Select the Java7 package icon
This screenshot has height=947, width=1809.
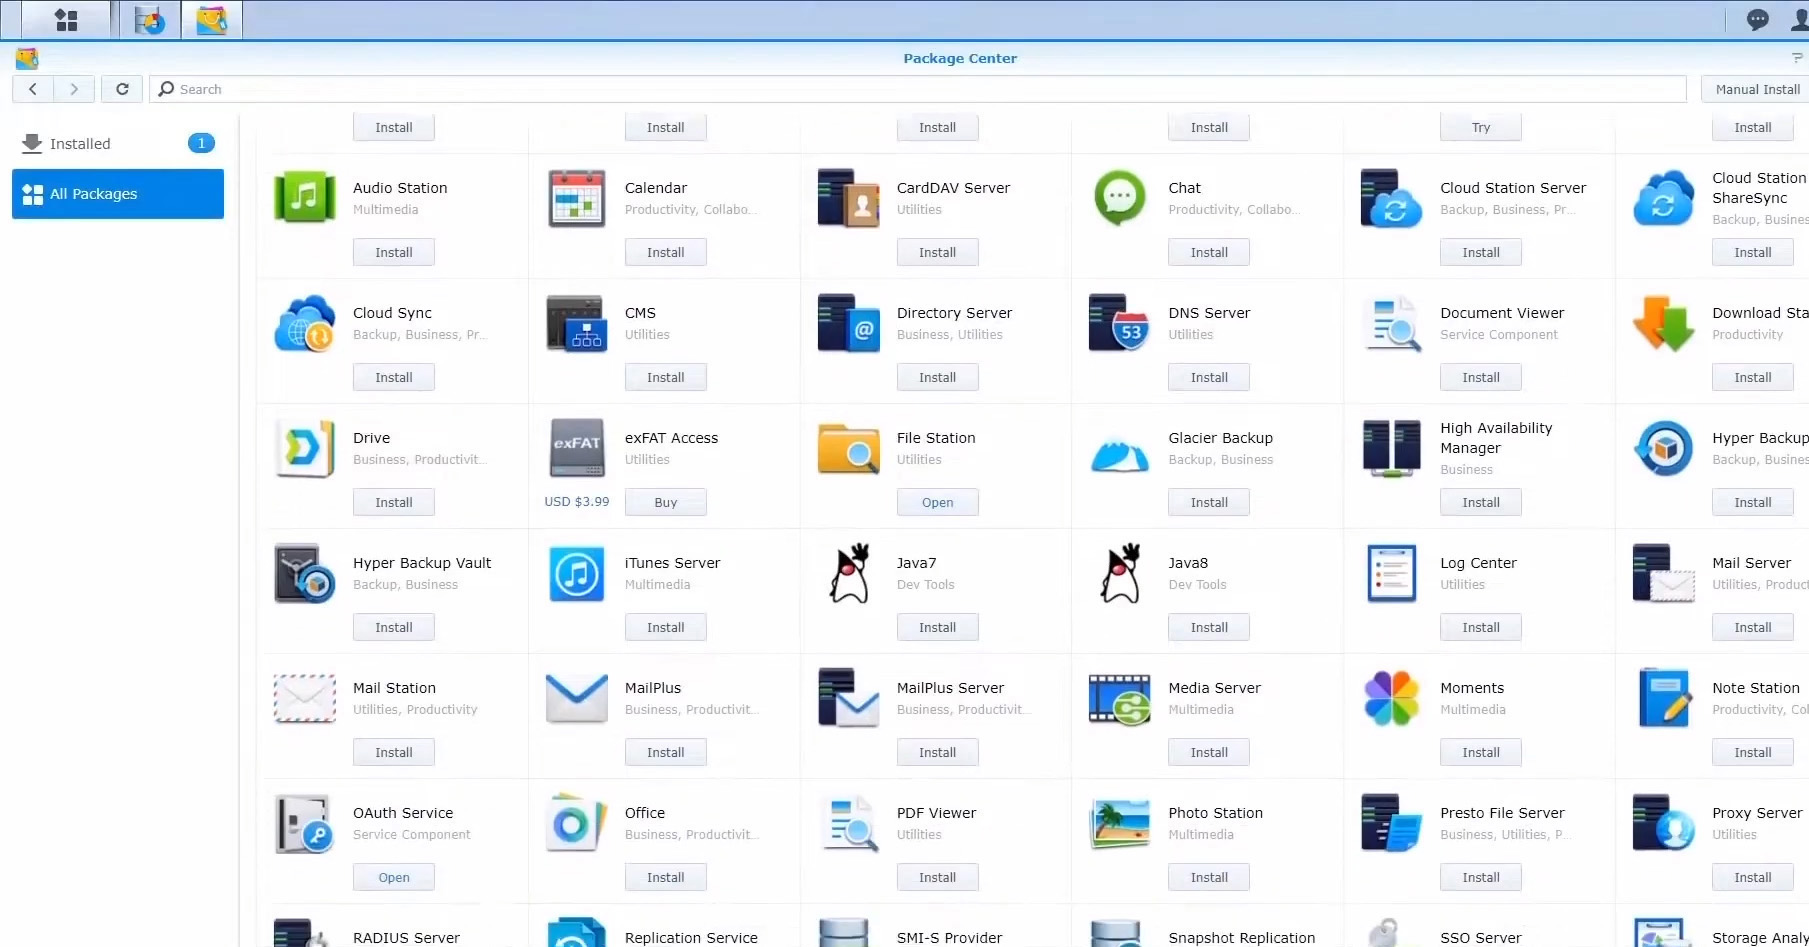849,572
